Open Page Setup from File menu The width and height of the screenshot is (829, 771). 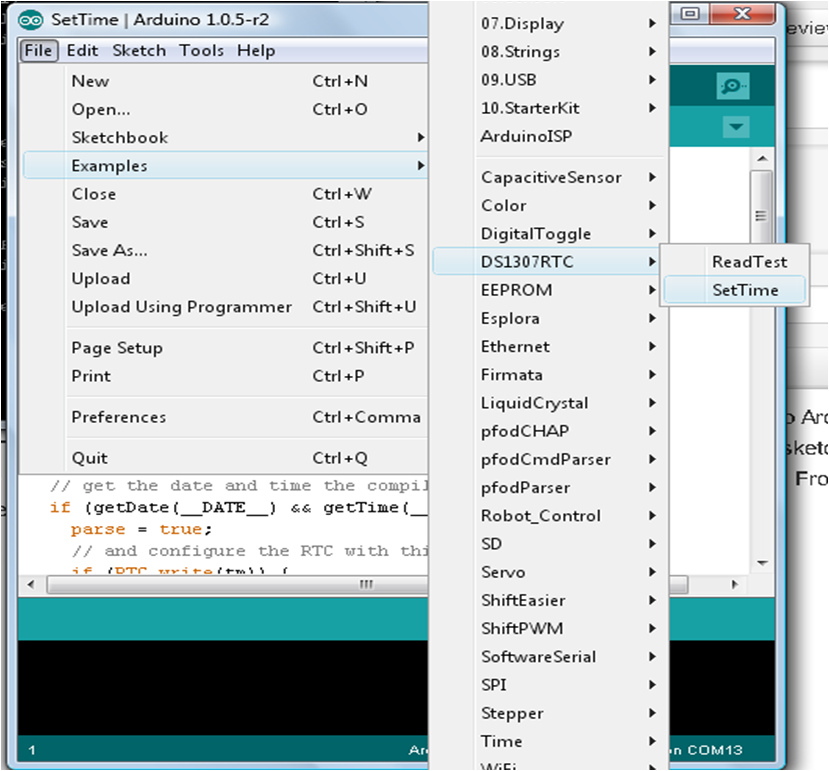(x=225, y=348)
